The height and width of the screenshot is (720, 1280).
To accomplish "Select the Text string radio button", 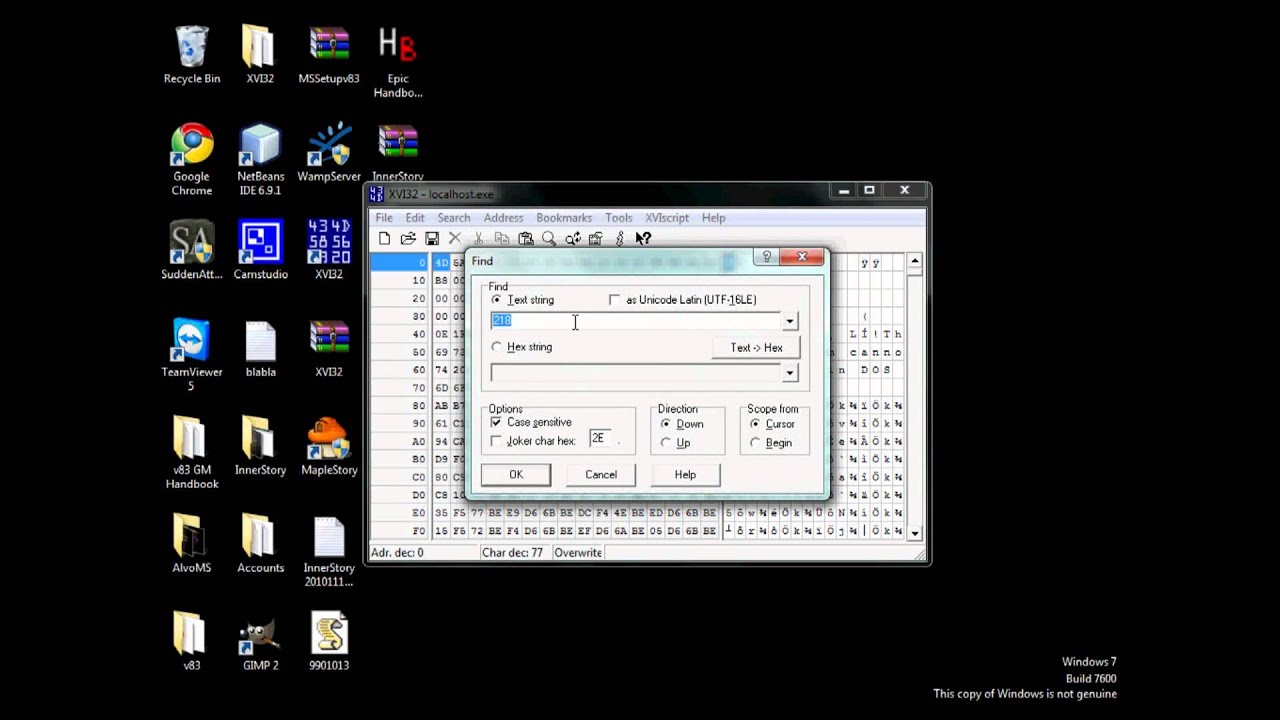I will tap(497, 300).
